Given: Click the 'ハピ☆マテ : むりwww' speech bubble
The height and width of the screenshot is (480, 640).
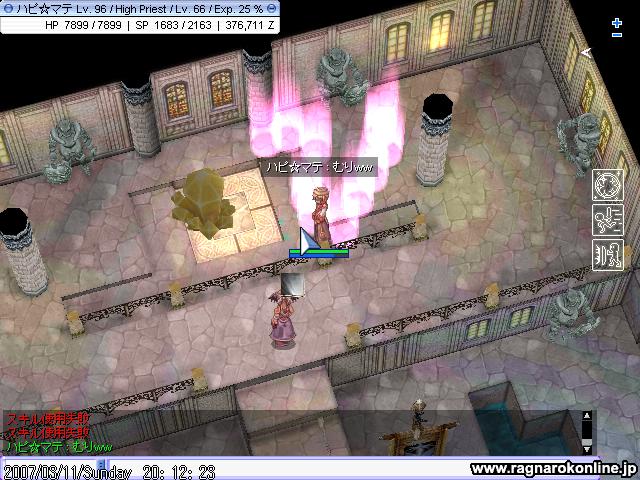Looking at the screenshot, I should tap(319, 167).
